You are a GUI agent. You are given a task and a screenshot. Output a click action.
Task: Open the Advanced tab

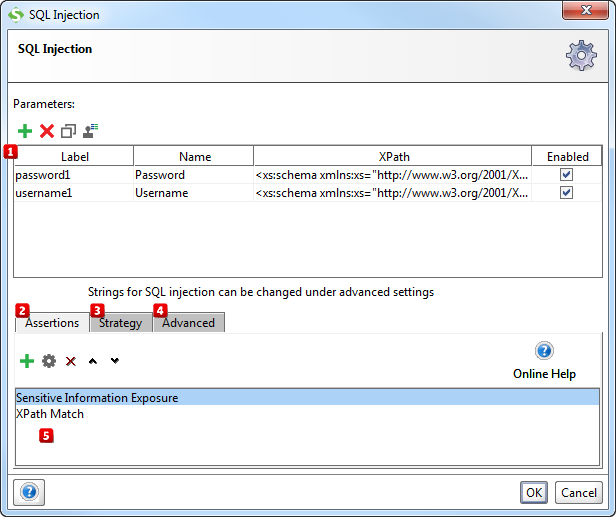pos(189,323)
